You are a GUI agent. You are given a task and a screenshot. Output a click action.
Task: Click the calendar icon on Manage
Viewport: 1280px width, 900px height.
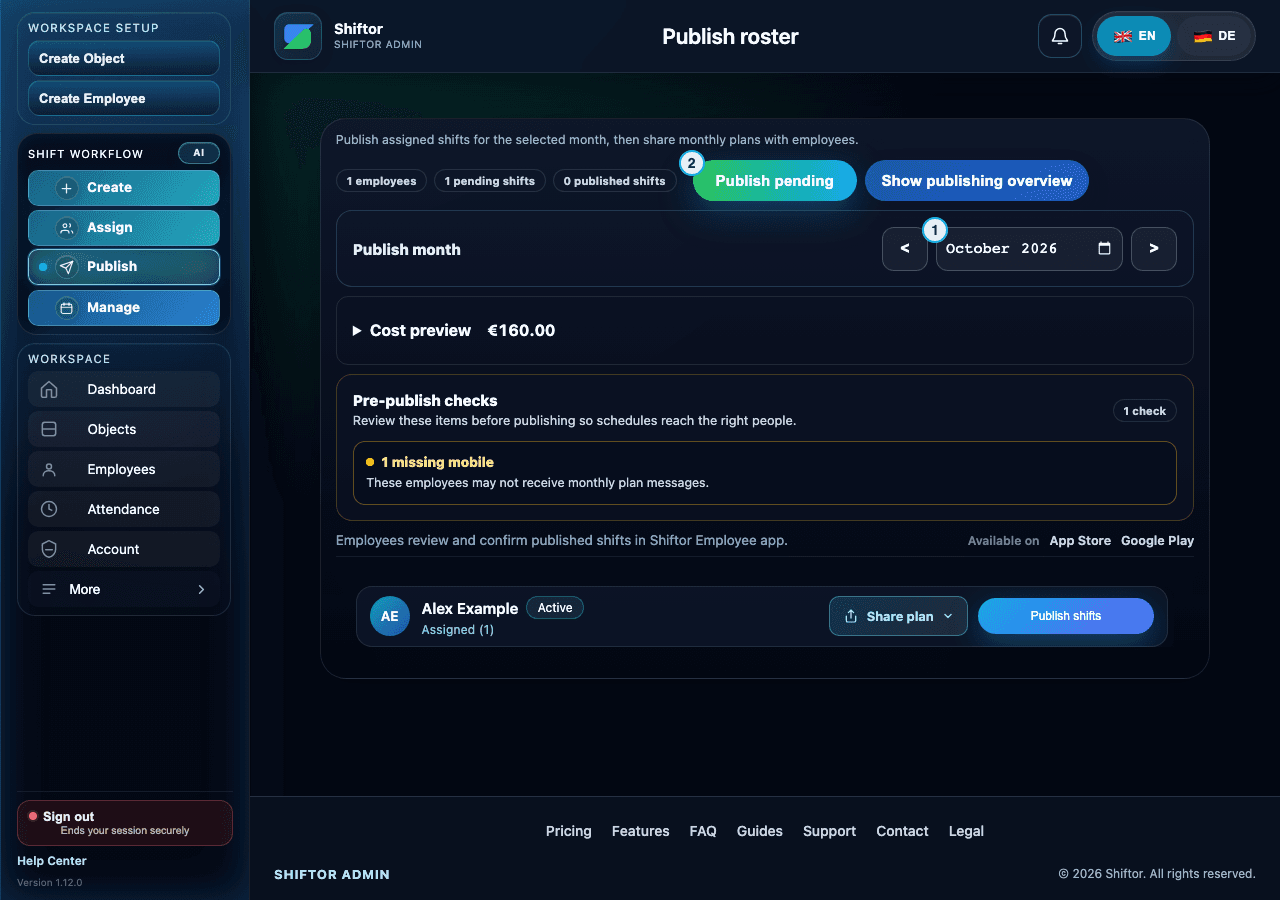pyautogui.click(x=67, y=308)
